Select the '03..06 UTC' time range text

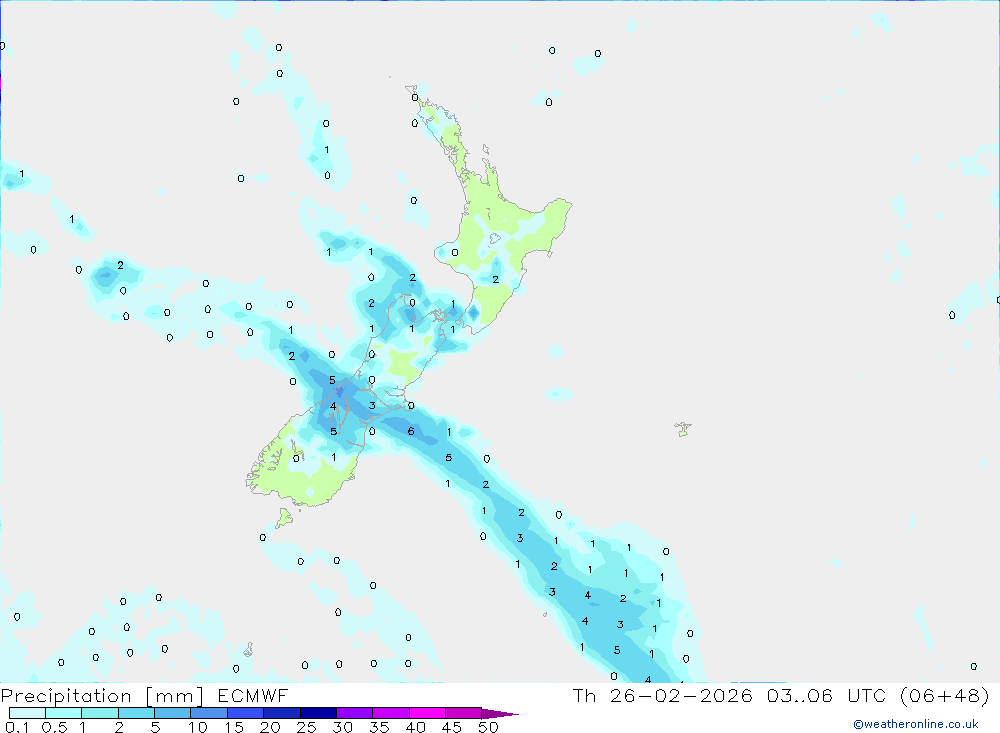pos(827,695)
